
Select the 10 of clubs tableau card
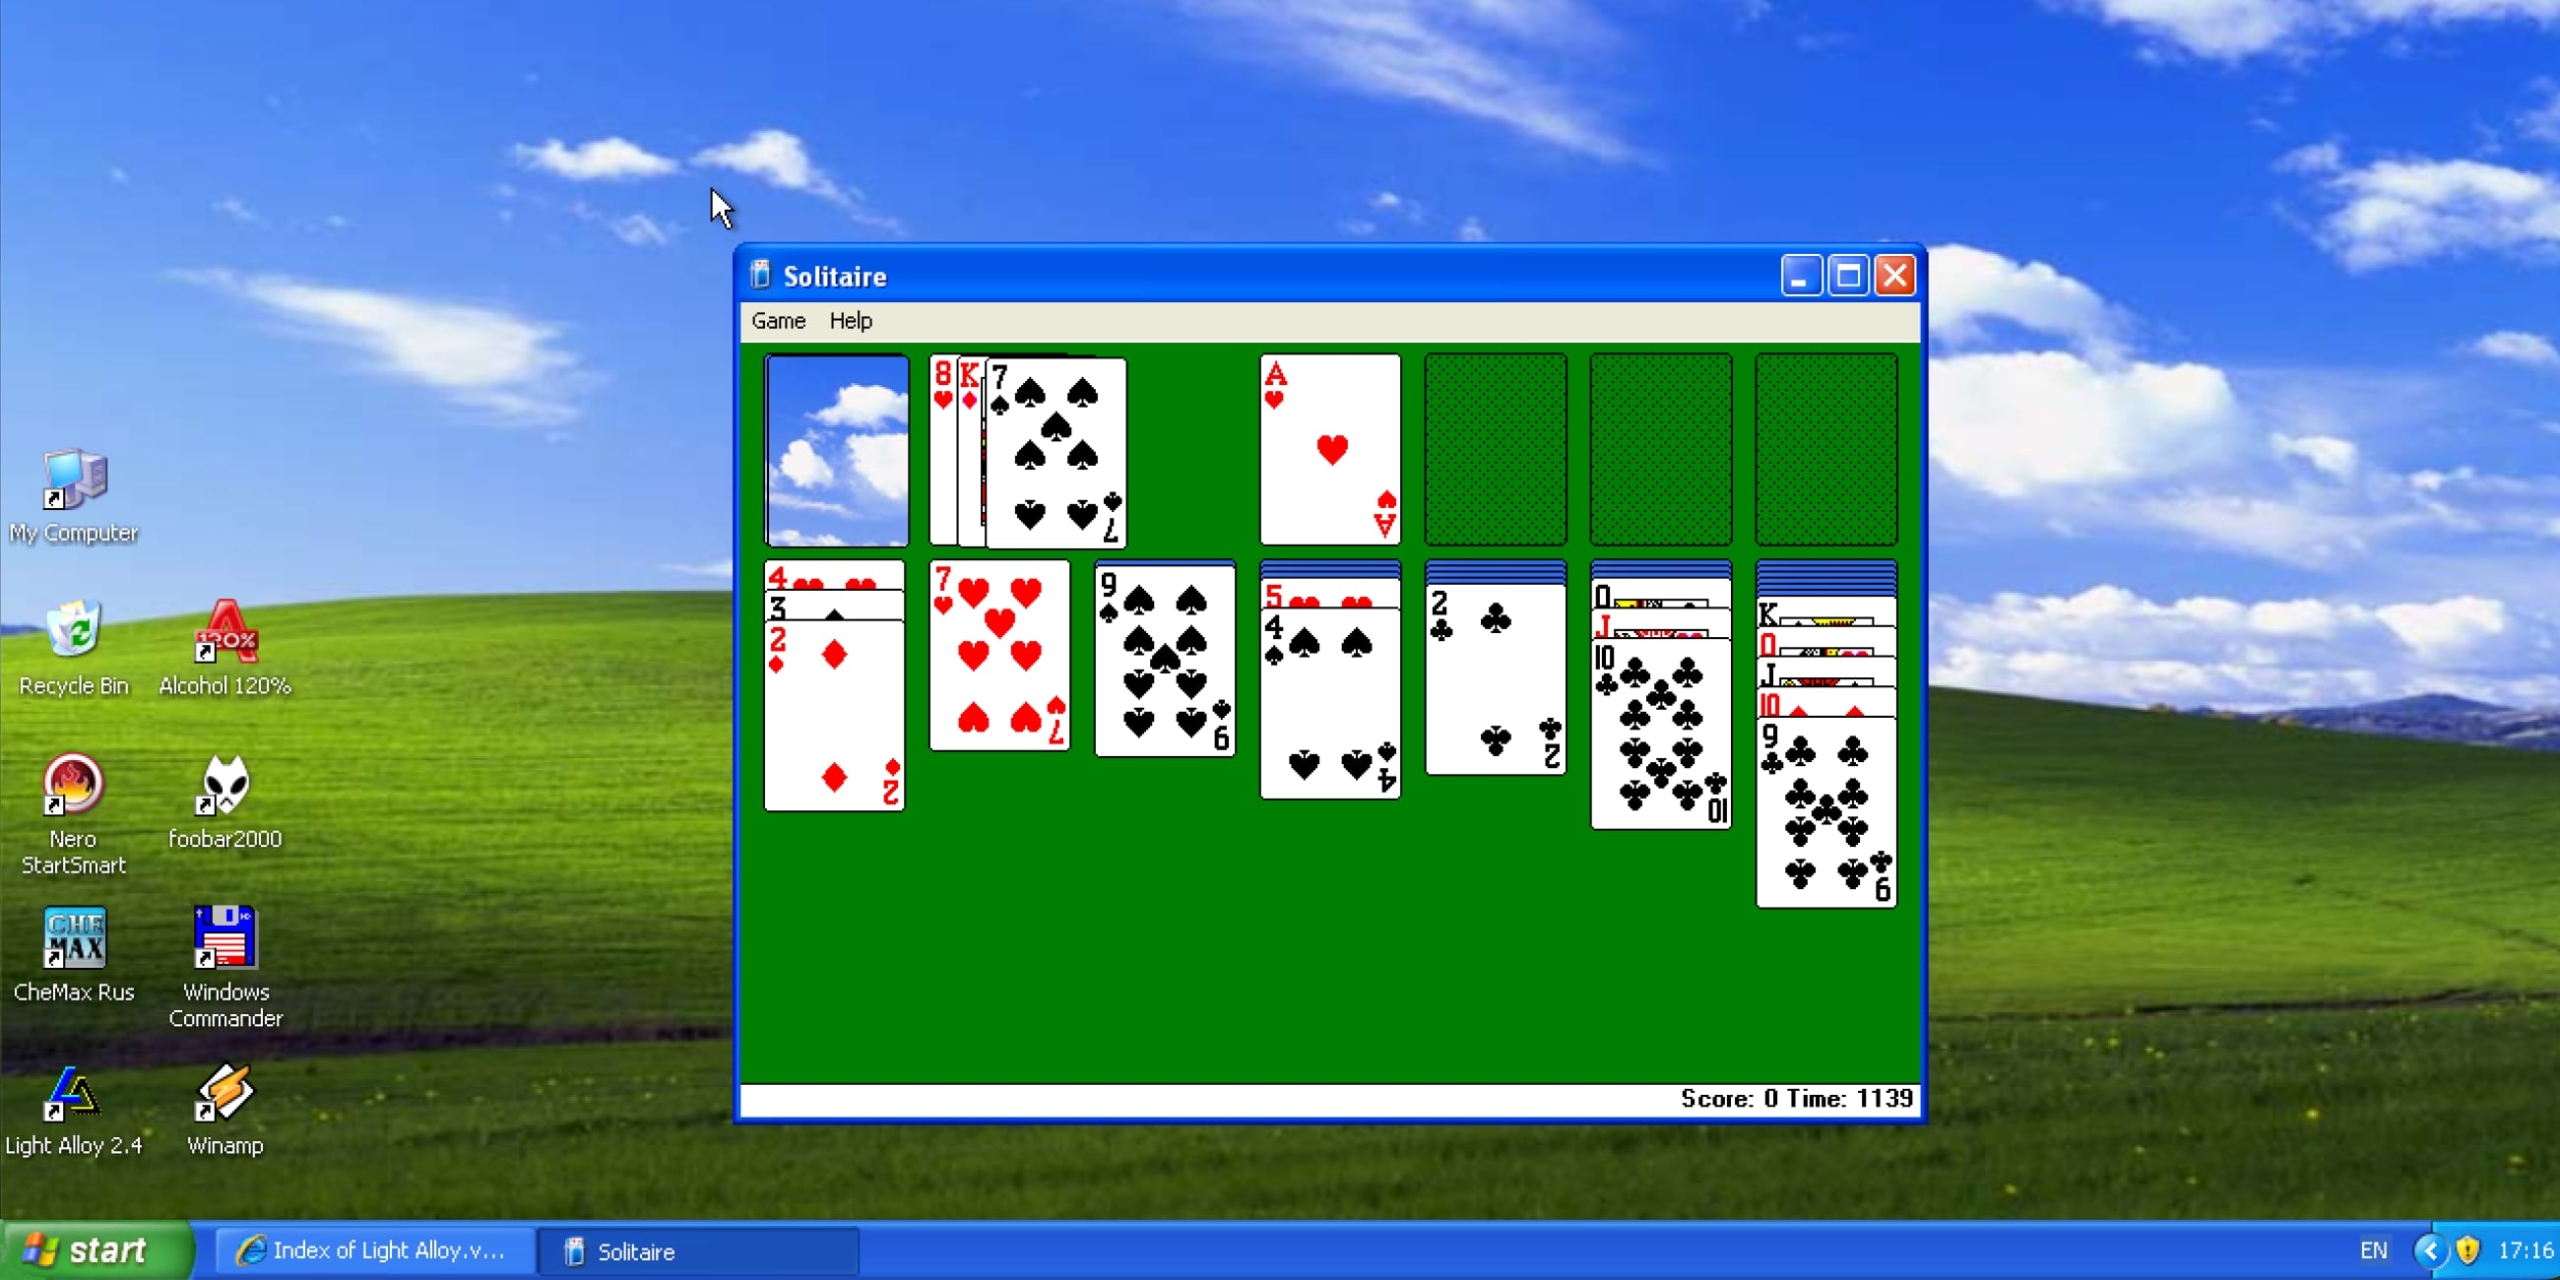tap(1660, 733)
